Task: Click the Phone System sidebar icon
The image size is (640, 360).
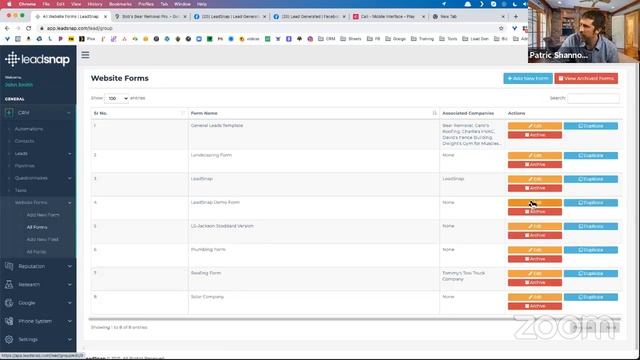Action: pyautogui.click(x=9, y=321)
